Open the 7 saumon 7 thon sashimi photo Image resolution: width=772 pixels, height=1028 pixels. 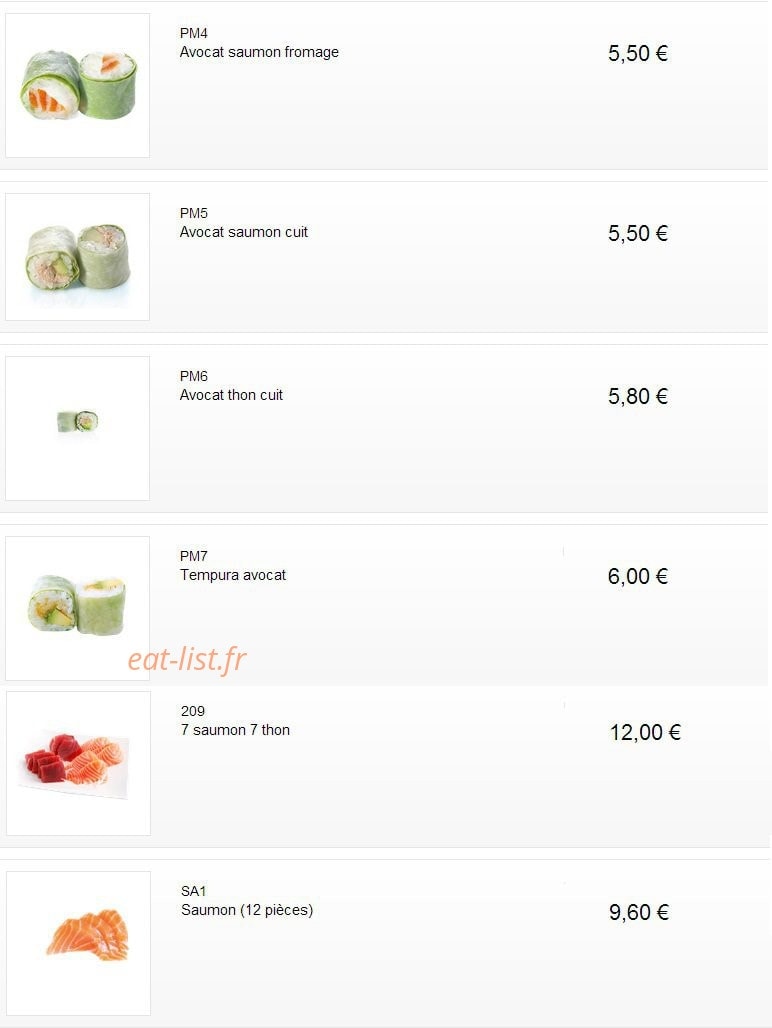click(x=78, y=763)
